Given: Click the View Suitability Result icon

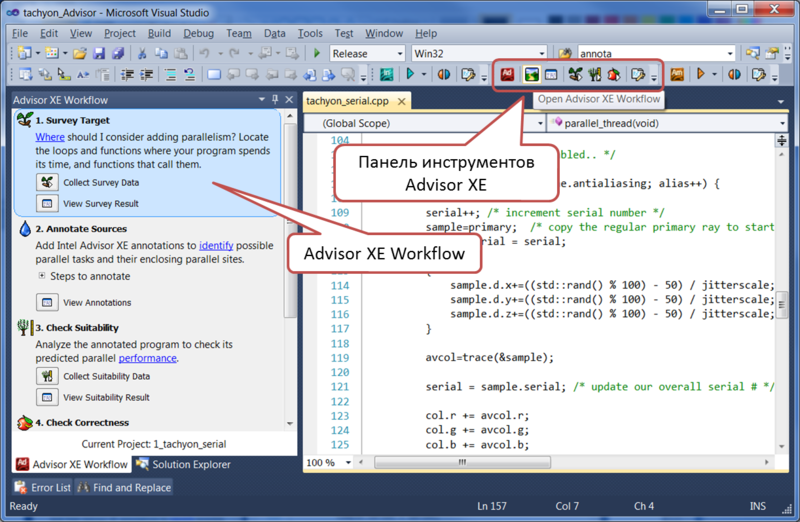Looking at the screenshot, I should coord(47,397).
